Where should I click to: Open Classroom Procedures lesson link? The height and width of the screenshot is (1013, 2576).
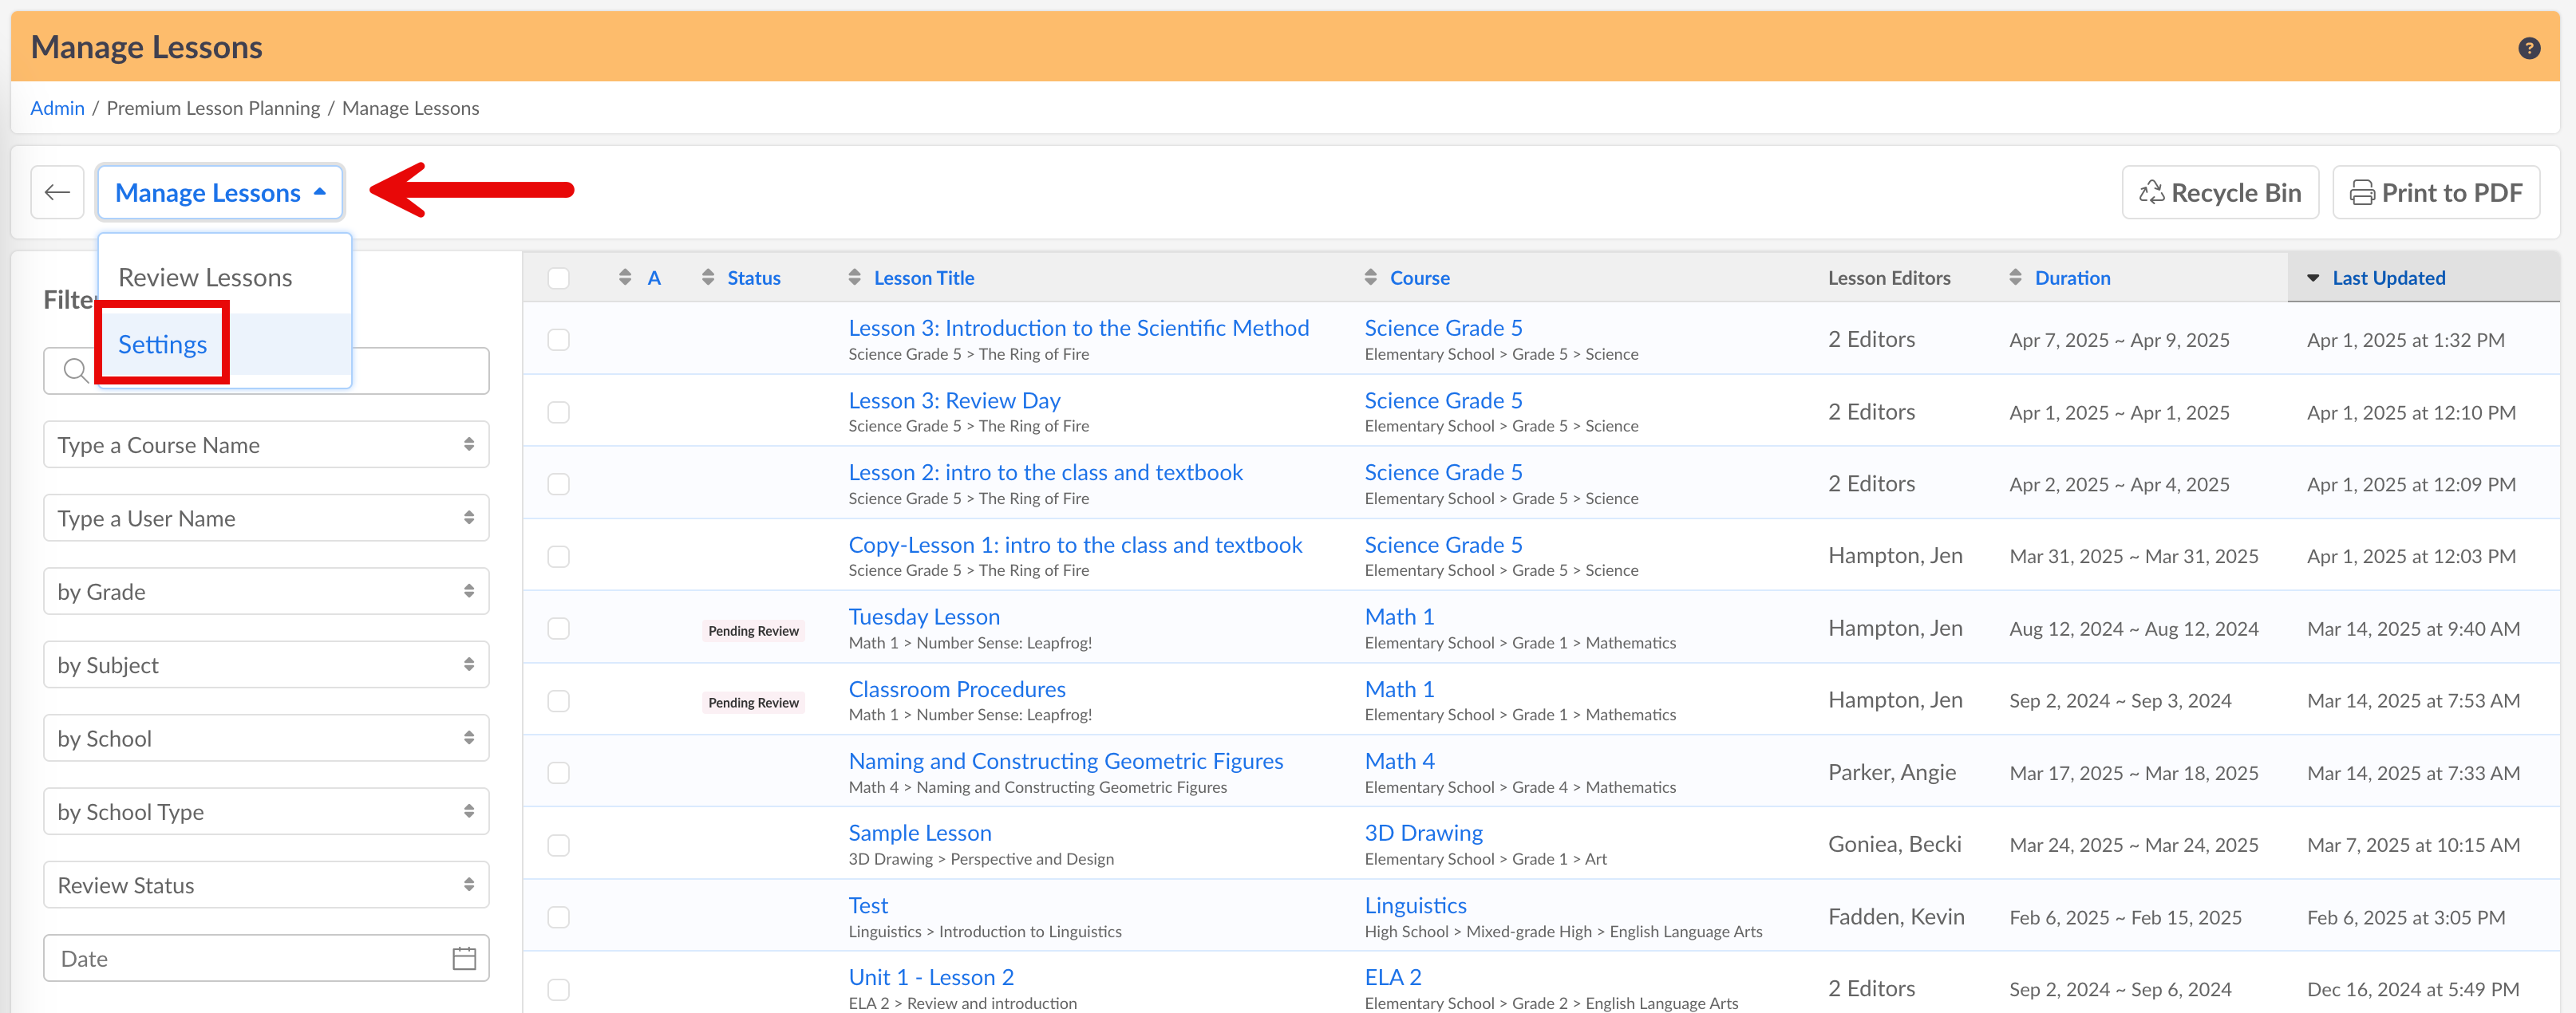pos(956,689)
